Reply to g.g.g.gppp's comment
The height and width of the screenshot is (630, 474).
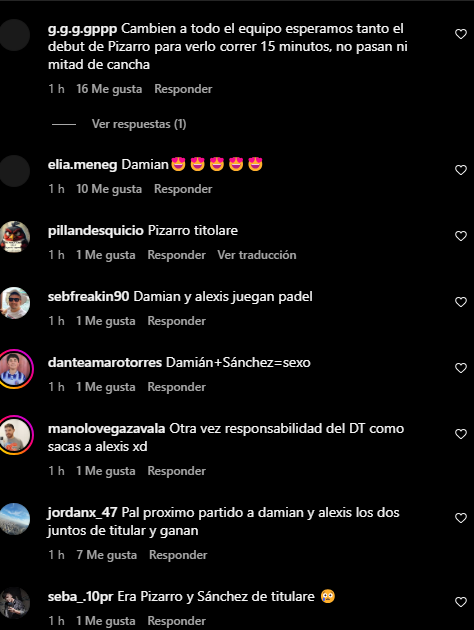point(183,89)
